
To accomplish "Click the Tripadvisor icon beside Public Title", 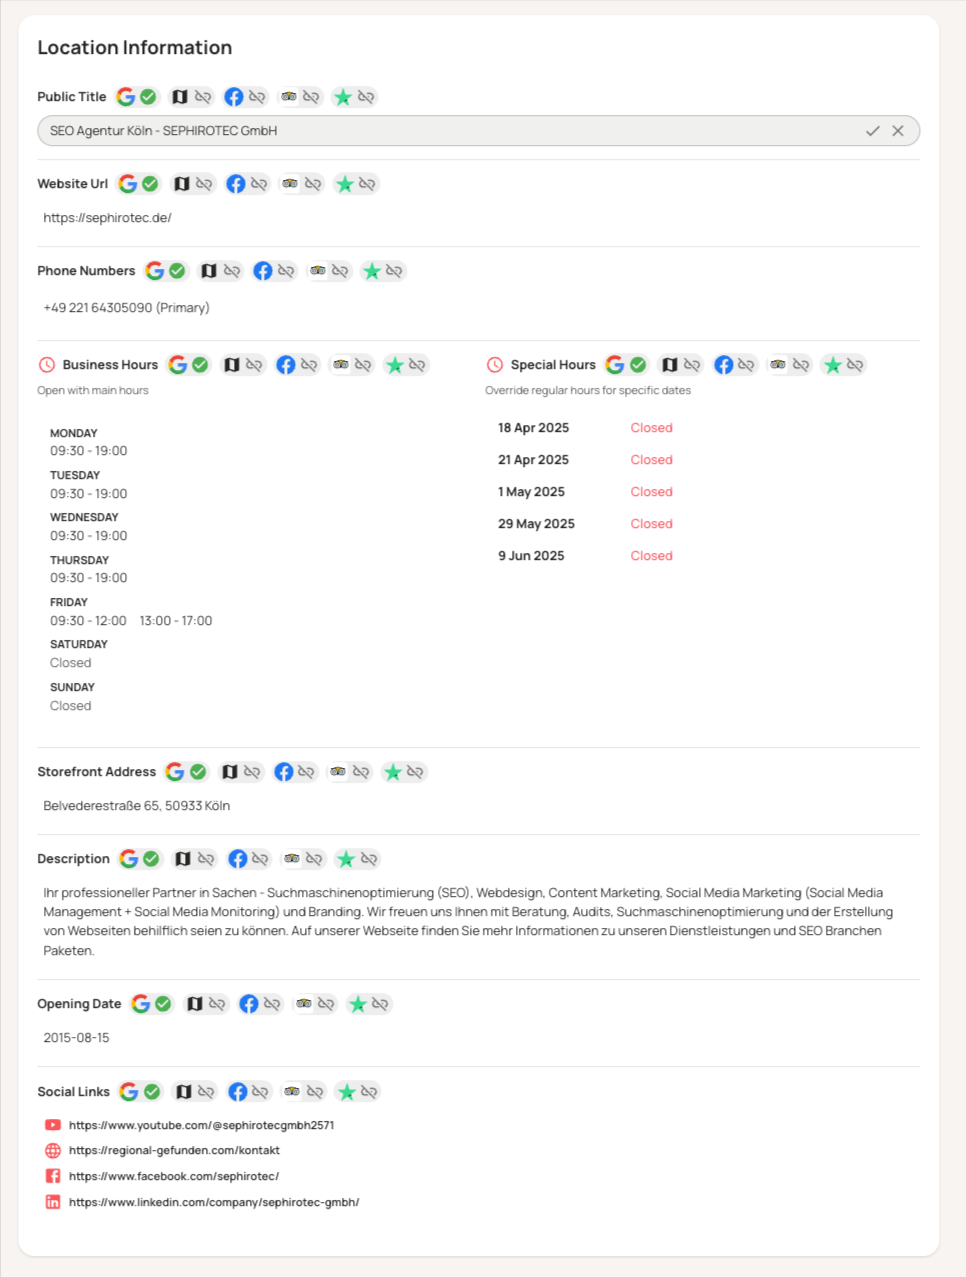I will (289, 97).
